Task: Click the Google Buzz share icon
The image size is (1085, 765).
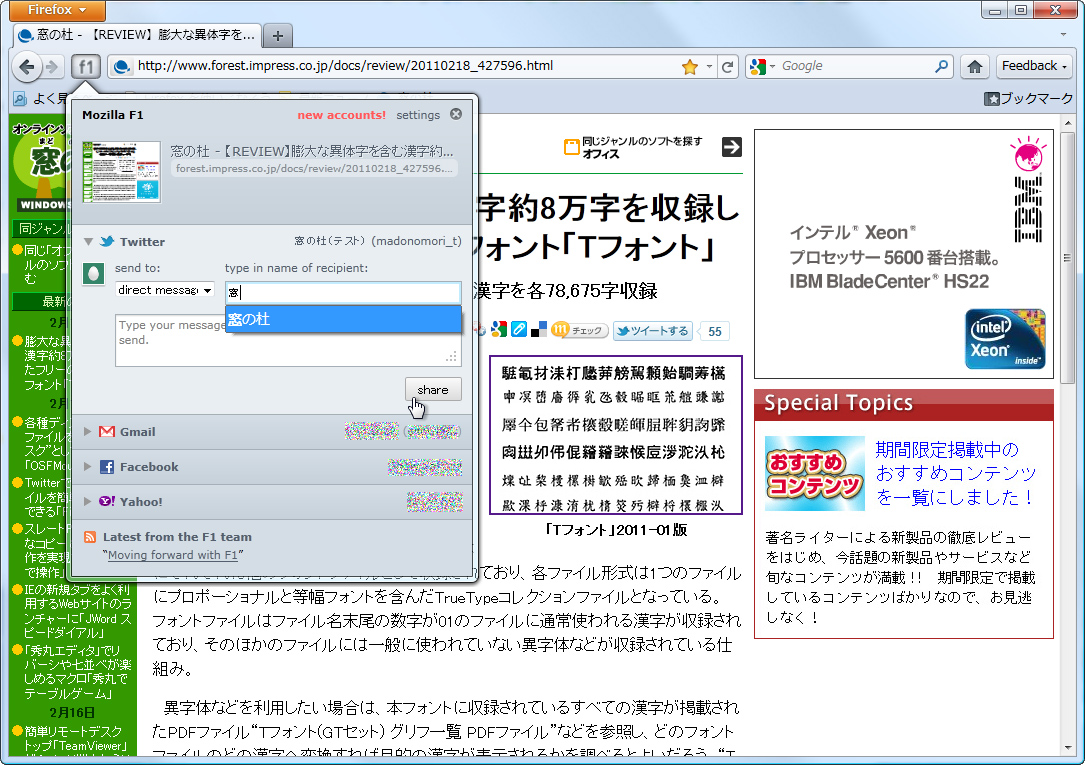Action: [498, 330]
